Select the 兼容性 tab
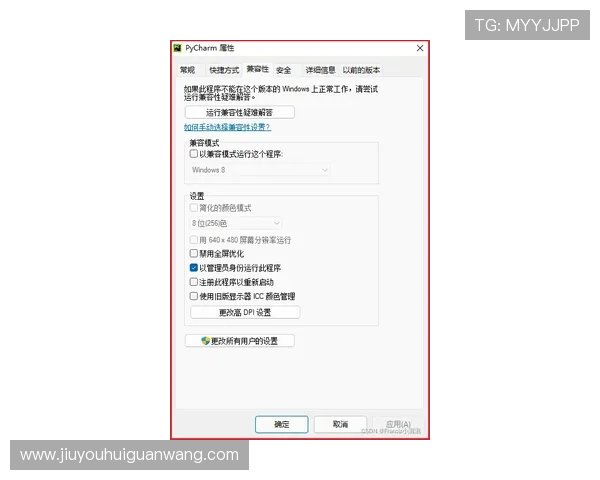600x480 pixels. point(258,69)
